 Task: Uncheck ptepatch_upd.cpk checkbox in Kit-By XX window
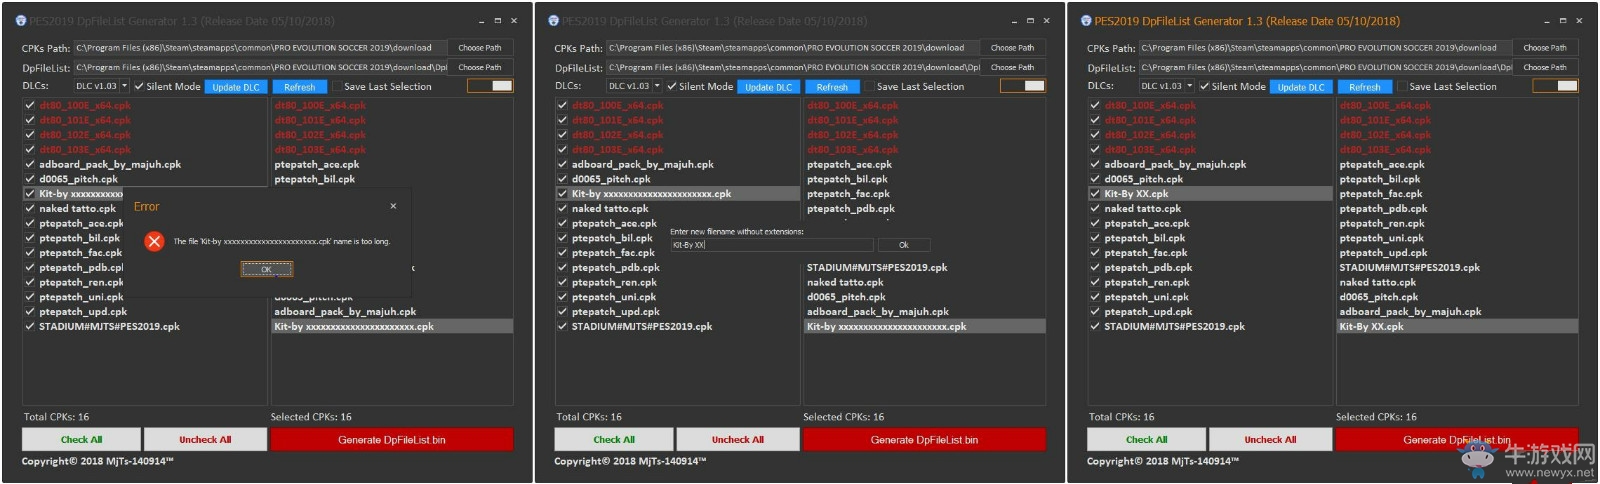[x=1095, y=311]
